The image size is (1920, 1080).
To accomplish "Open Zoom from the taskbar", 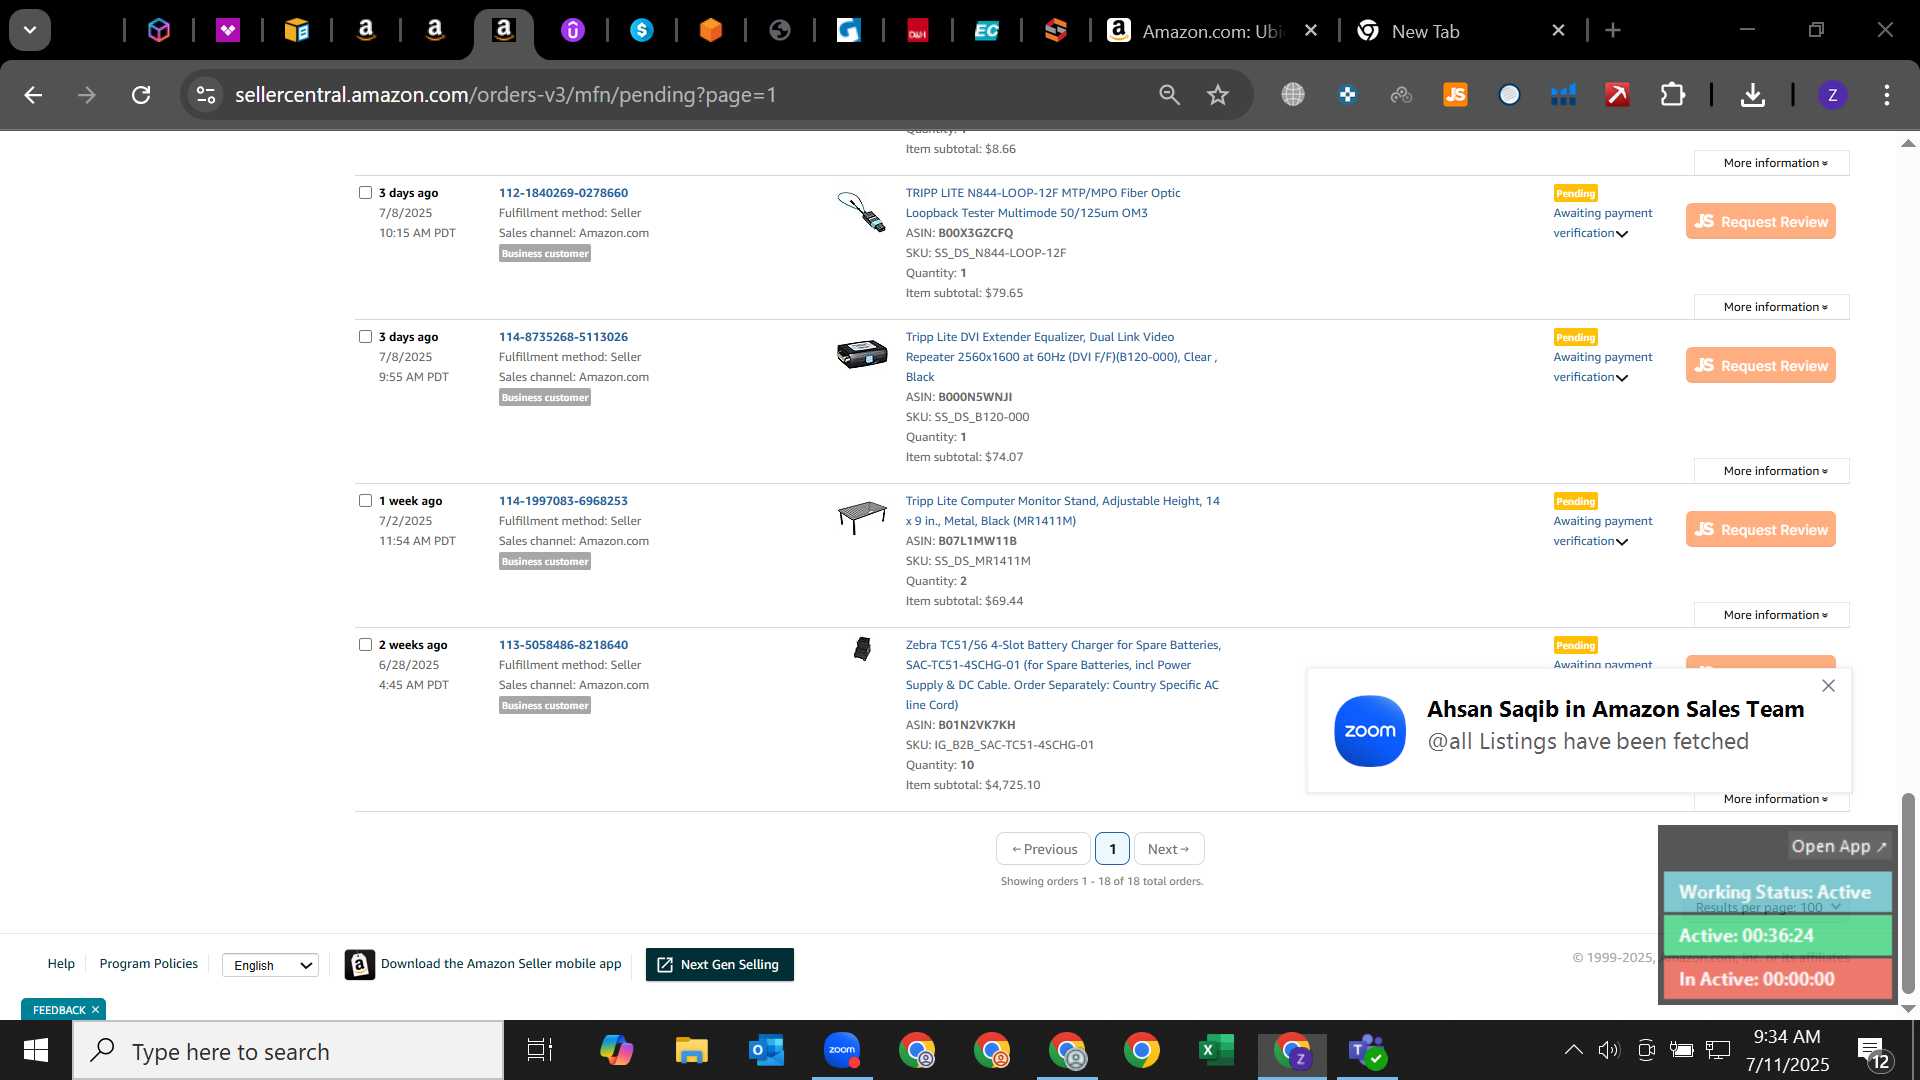I will point(842,1051).
